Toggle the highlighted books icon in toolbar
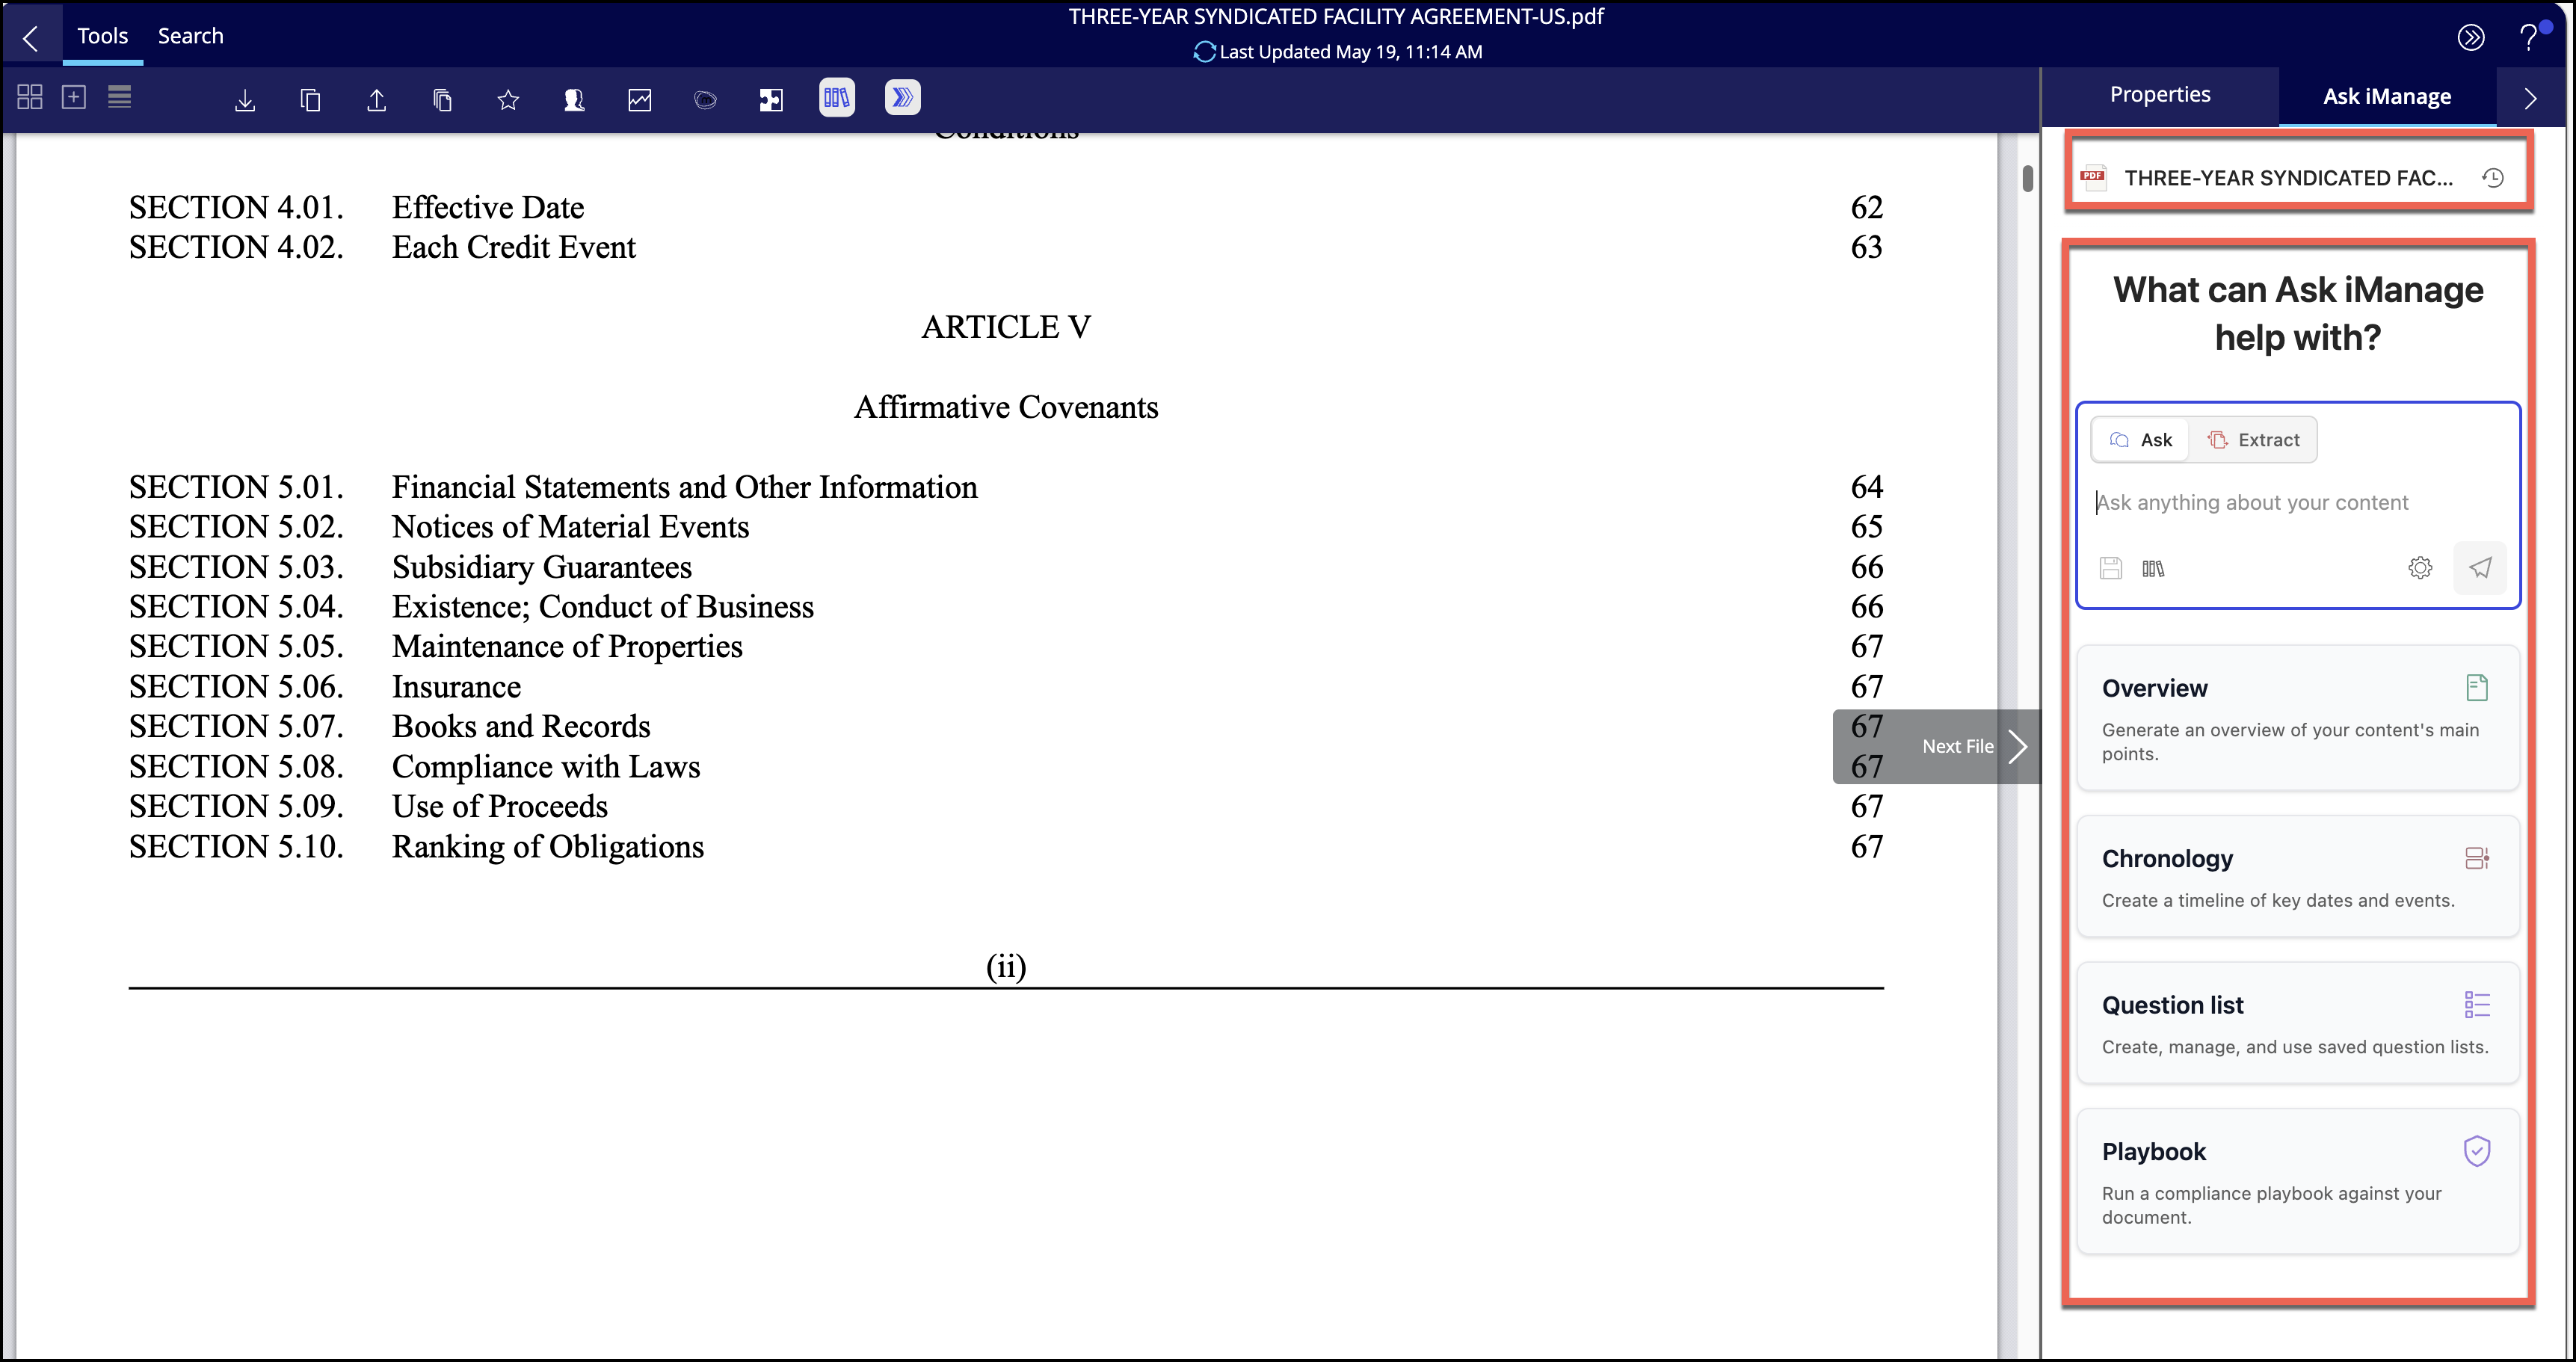The height and width of the screenshot is (1362, 2576). point(837,98)
